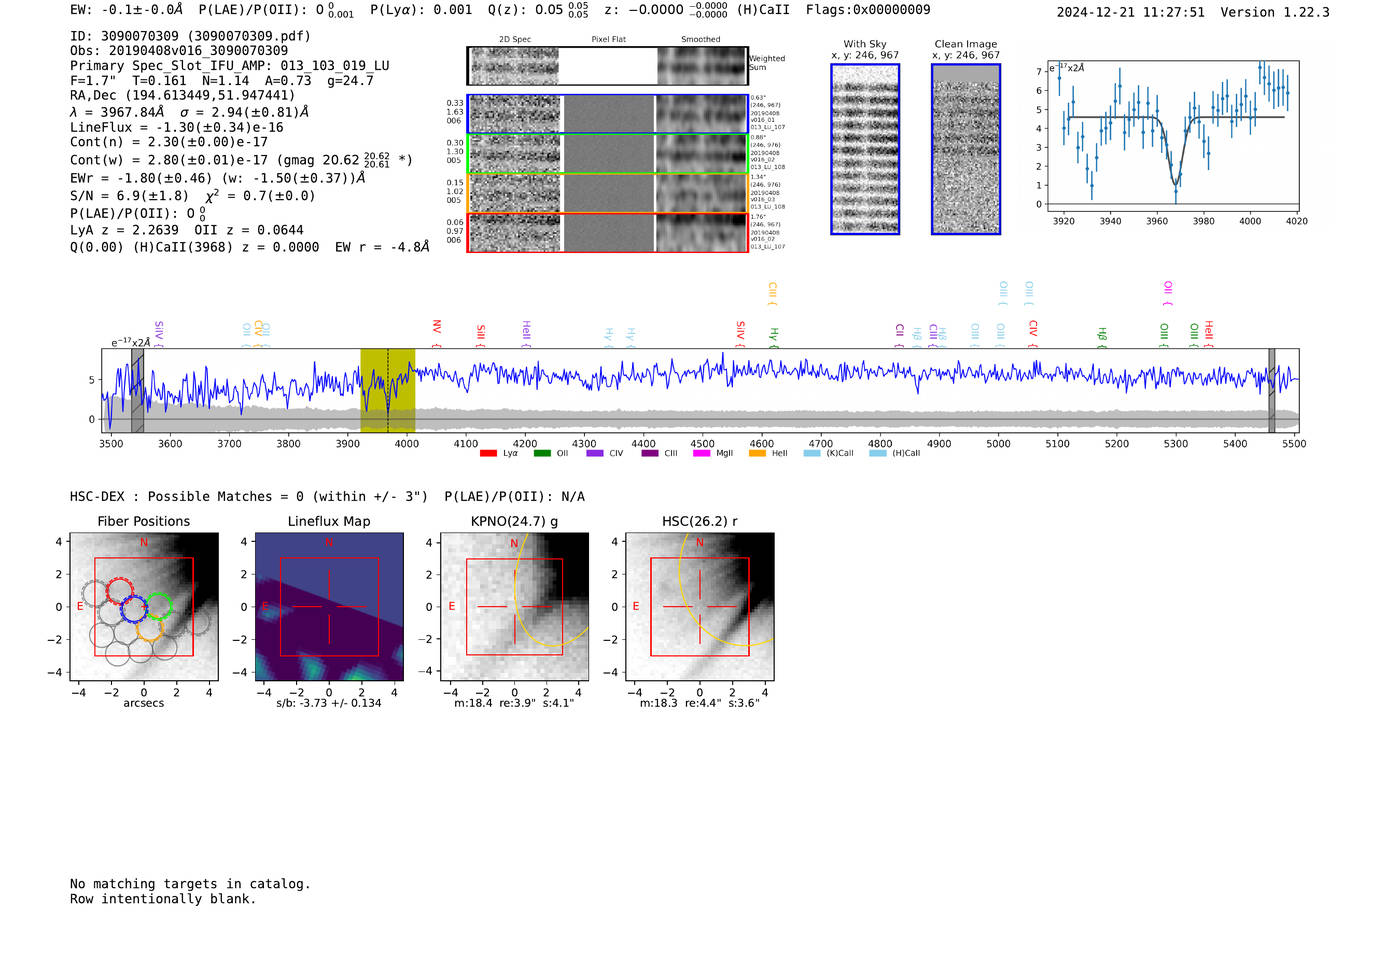Click the 2024-12-21 11:27:51 timestamp
The width and height of the screenshot is (1400, 953).
(1131, 12)
